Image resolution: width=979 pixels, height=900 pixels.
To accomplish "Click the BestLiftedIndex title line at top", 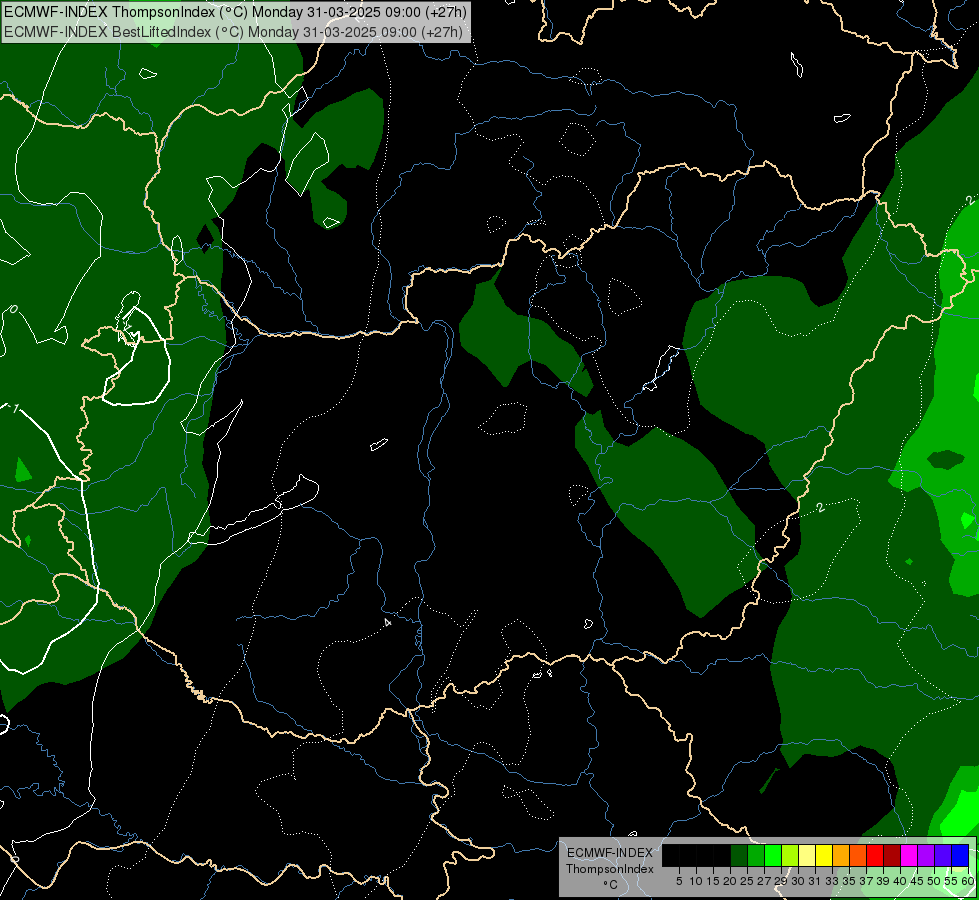I will 234,31.
